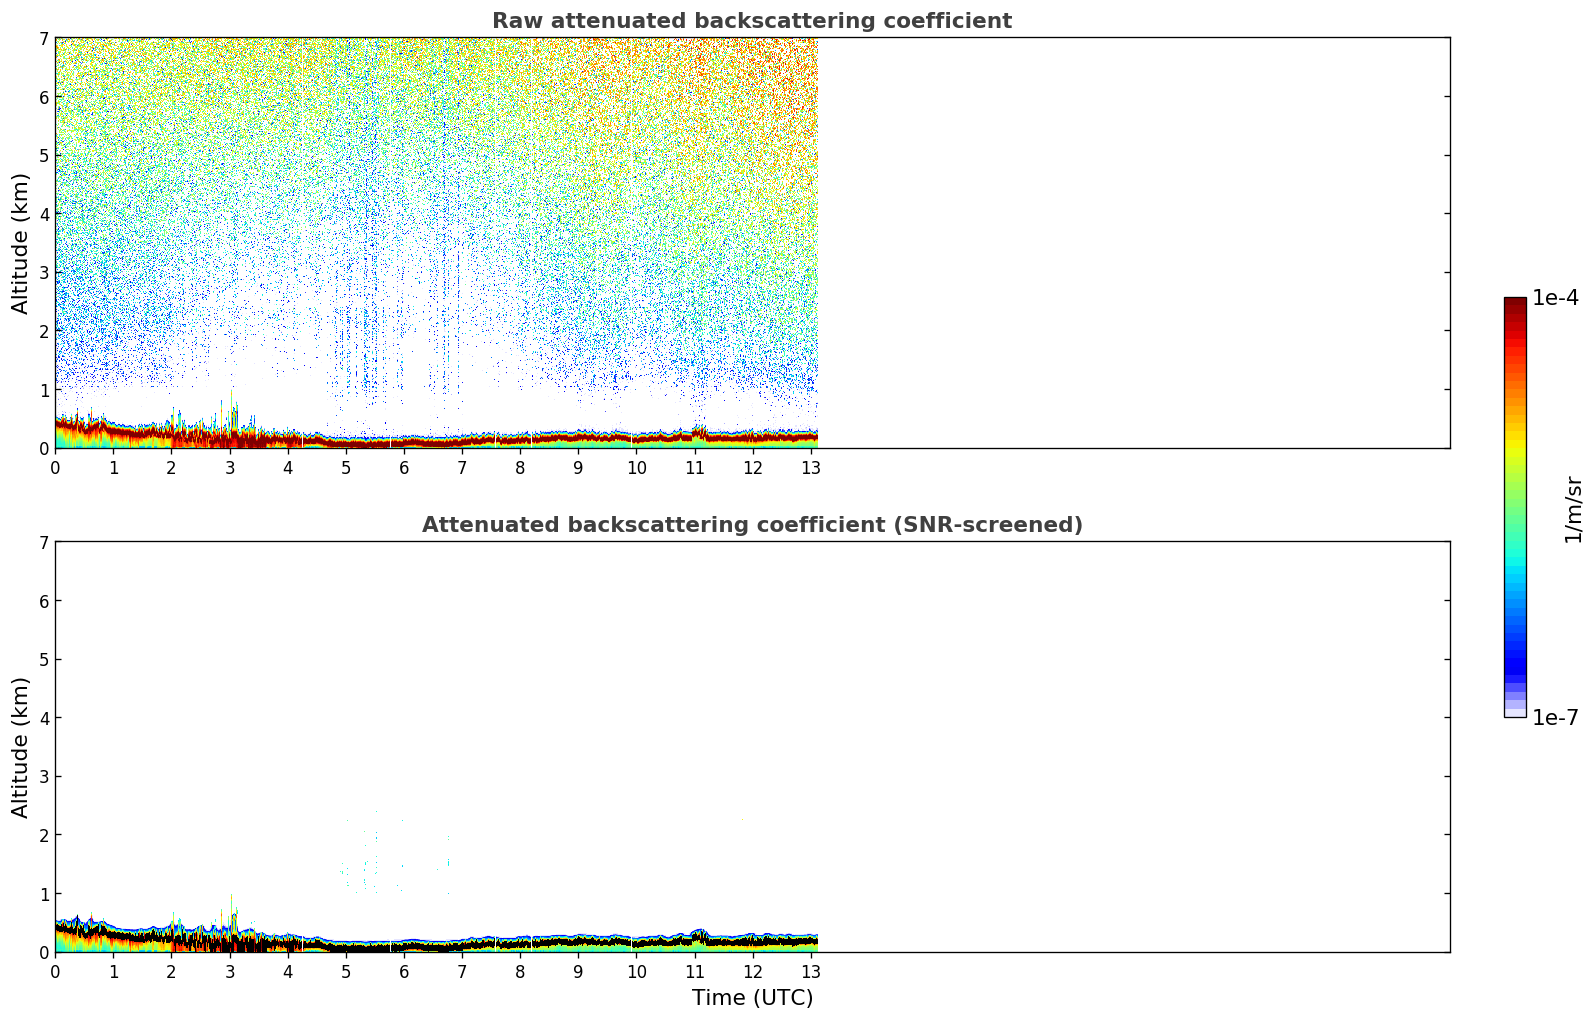
Task: Click time tick "13" under the SNR-screened plot
Action: click(x=811, y=972)
